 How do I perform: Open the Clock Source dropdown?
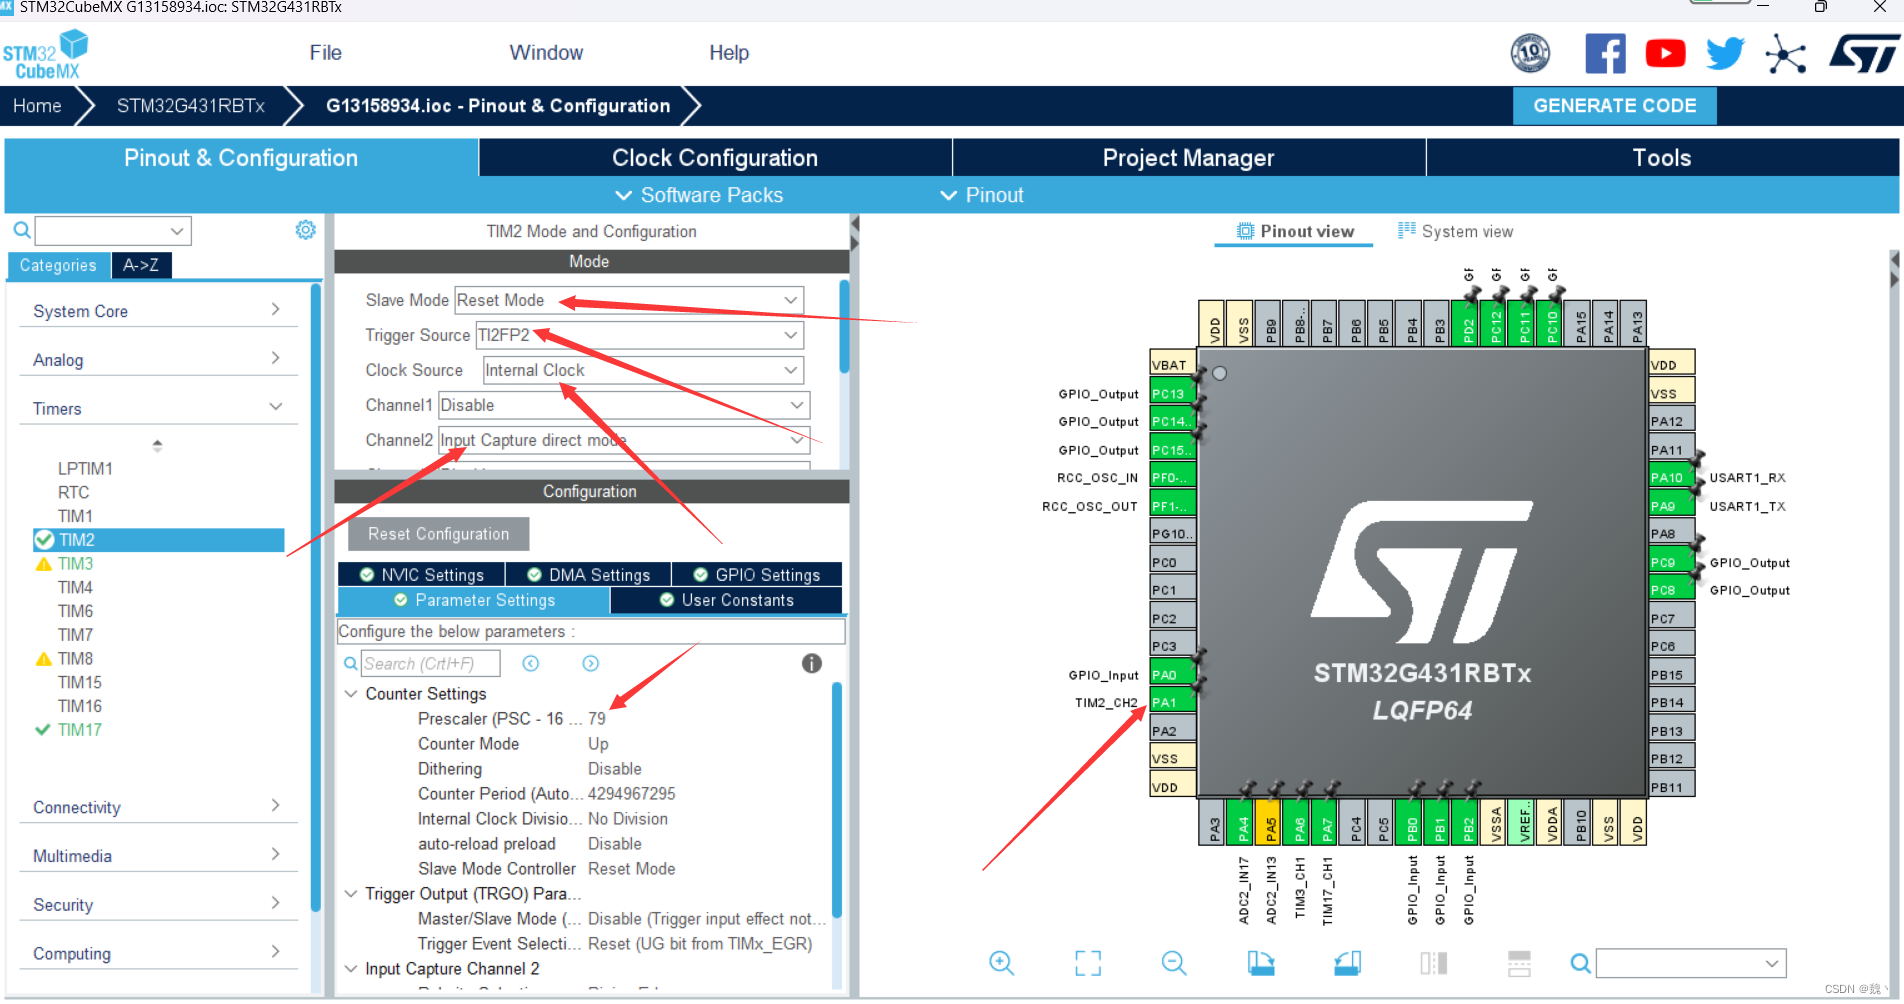tap(643, 370)
